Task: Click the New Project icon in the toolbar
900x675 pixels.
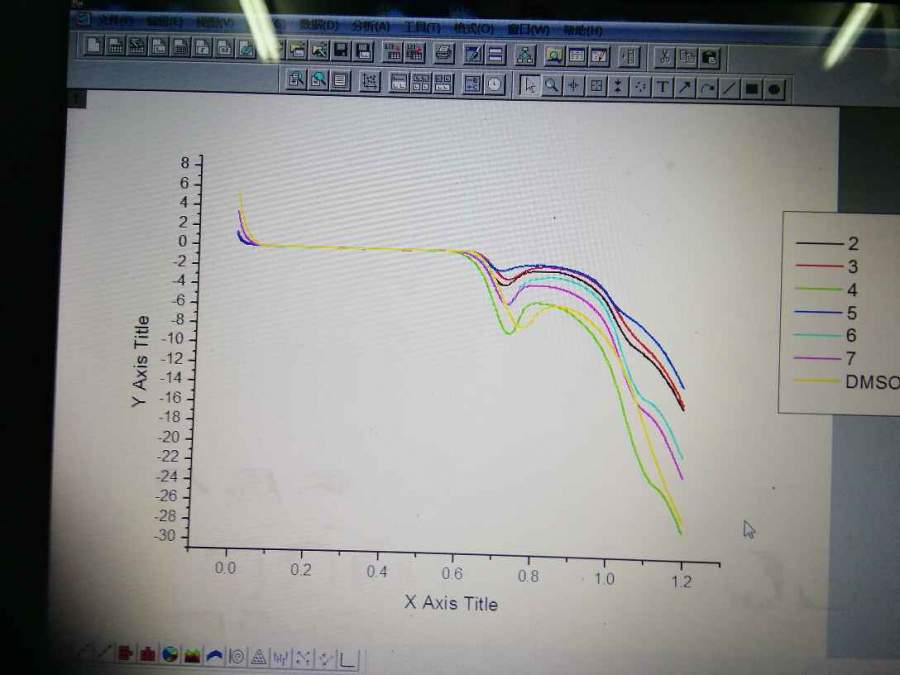Action: click(x=94, y=45)
